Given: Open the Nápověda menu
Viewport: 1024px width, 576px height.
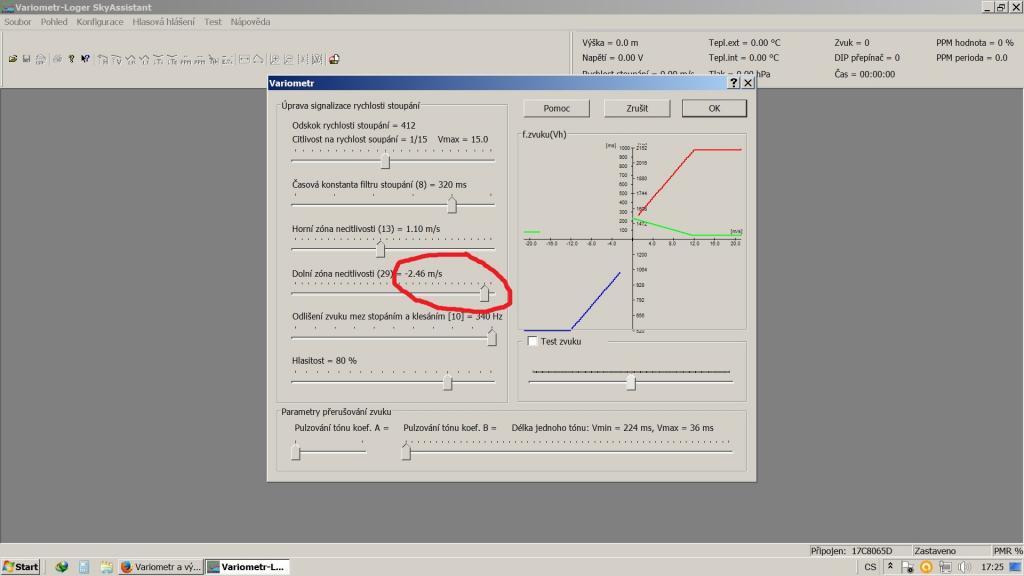Looking at the screenshot, I should tap(250, 21).
